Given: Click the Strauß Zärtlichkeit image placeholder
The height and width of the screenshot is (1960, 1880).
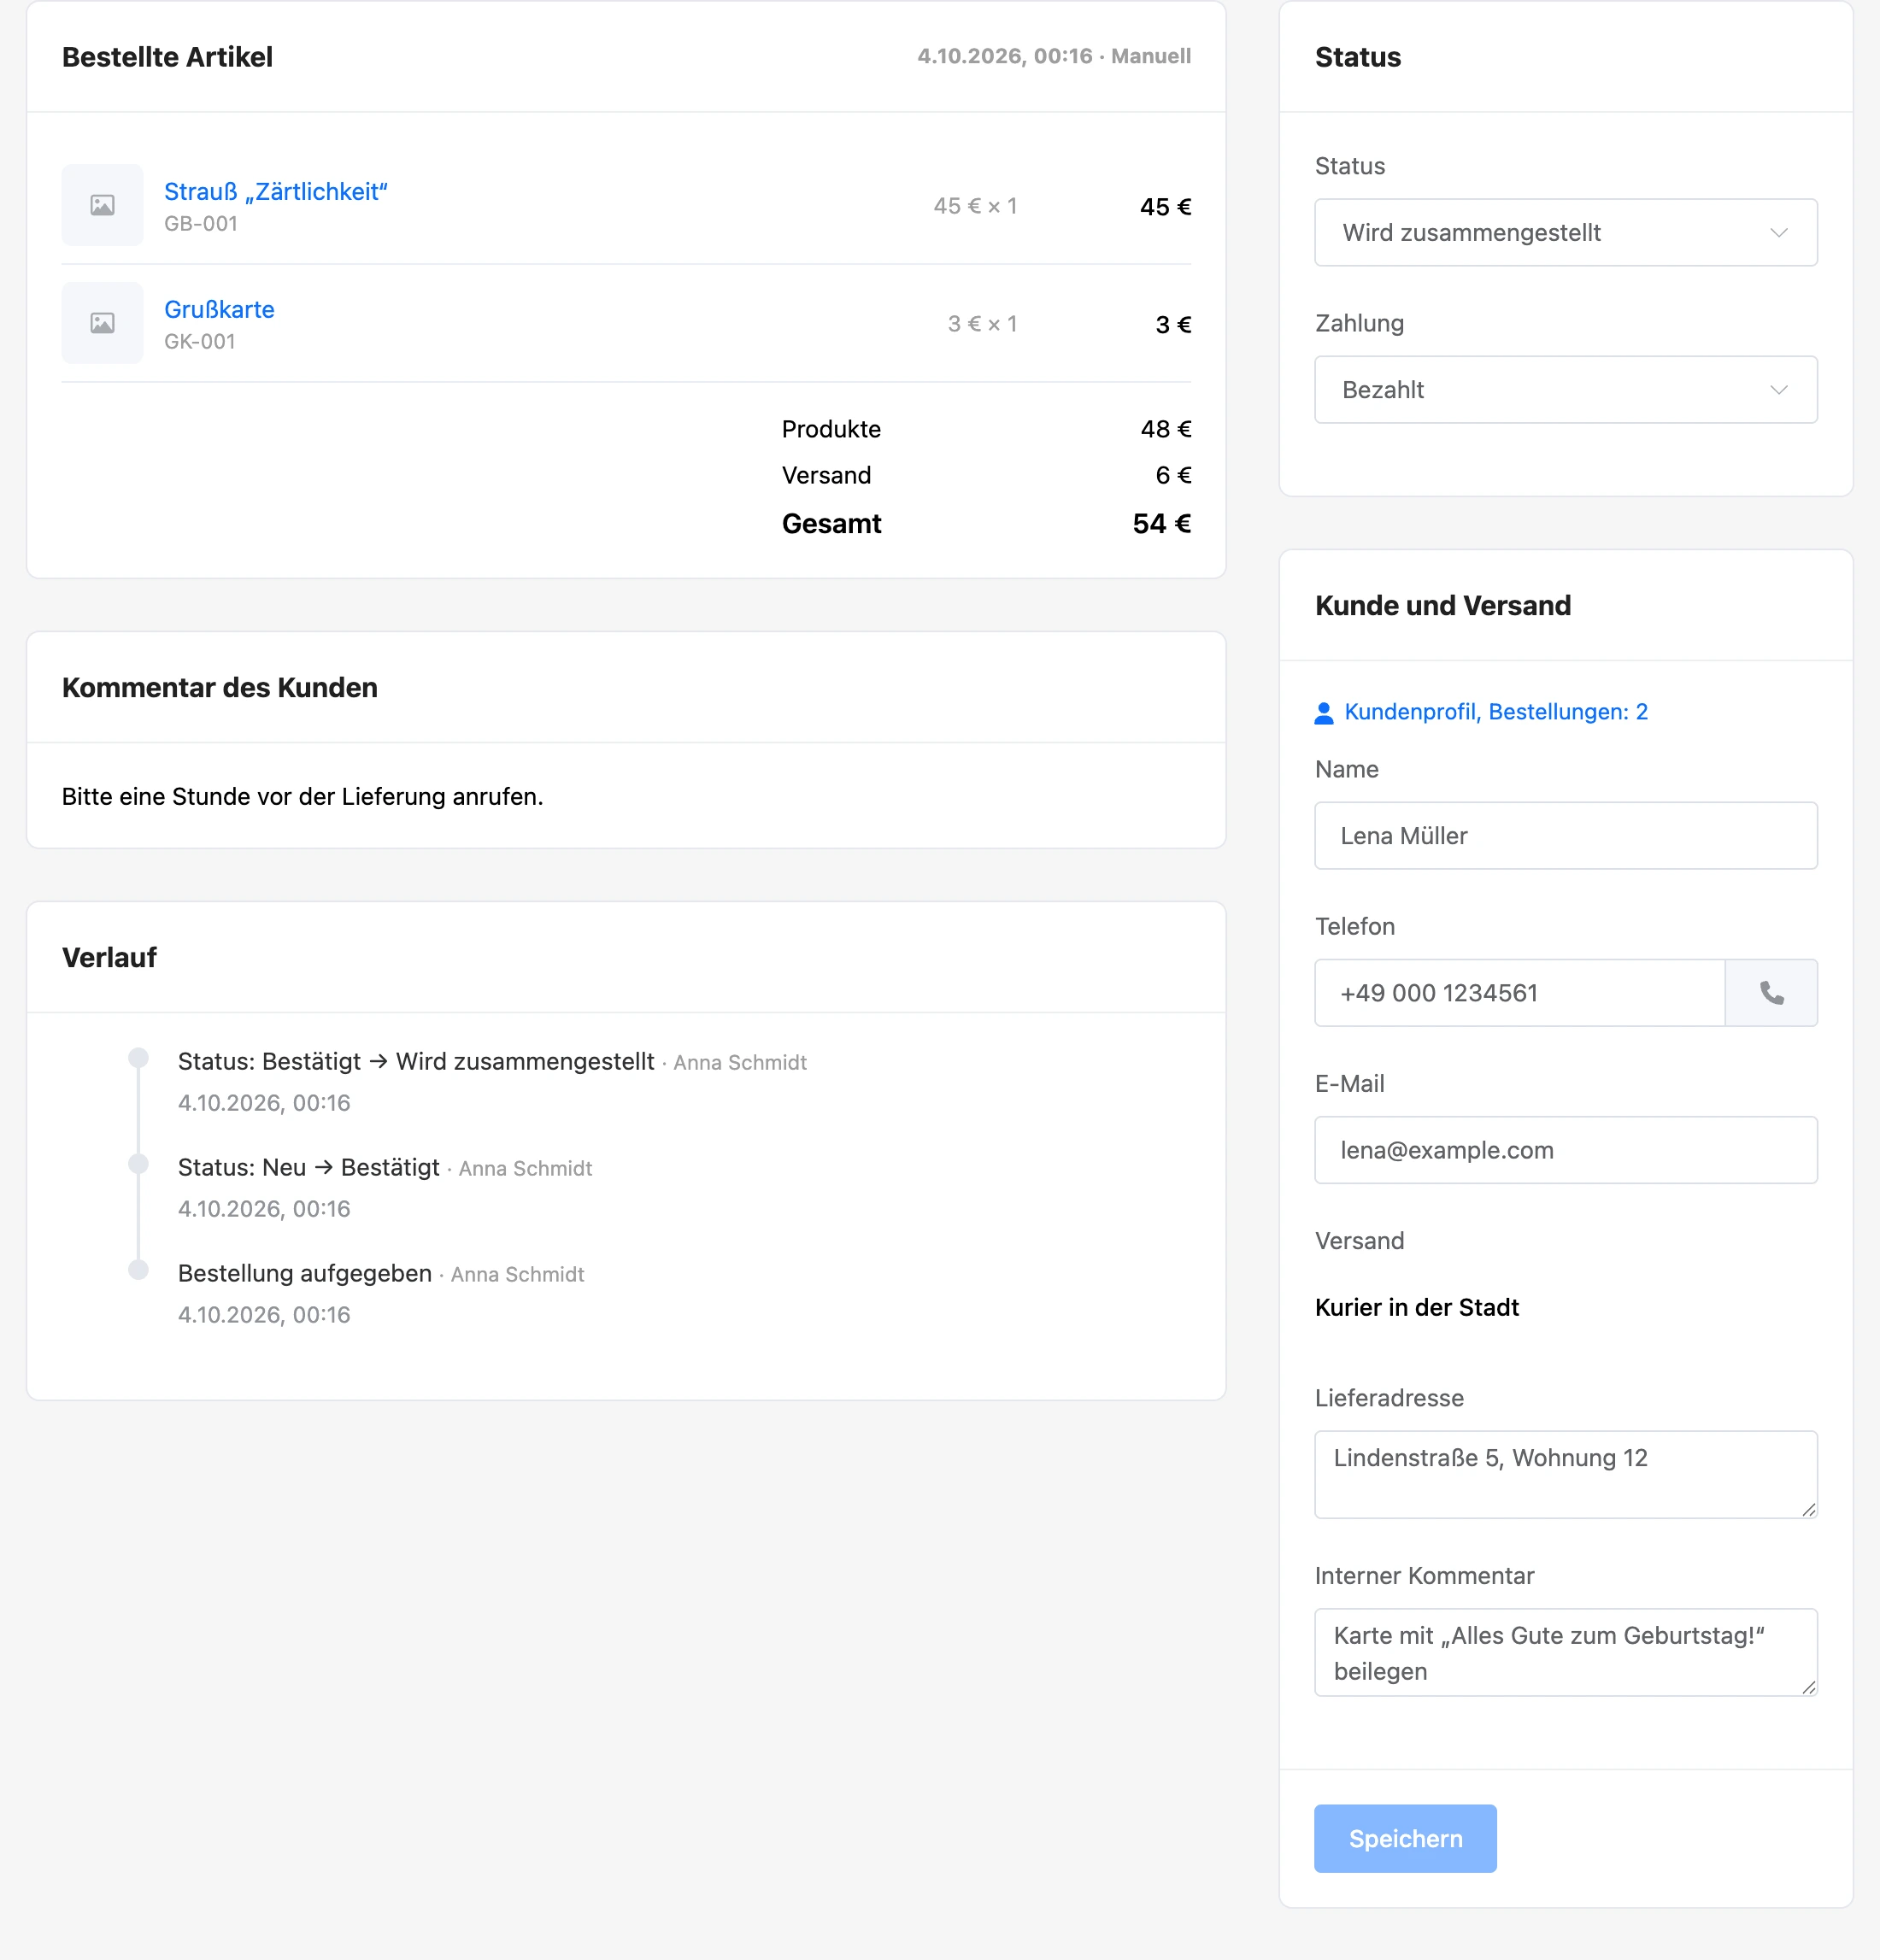Looking at the screenshot, I should (x=102, y=205).
